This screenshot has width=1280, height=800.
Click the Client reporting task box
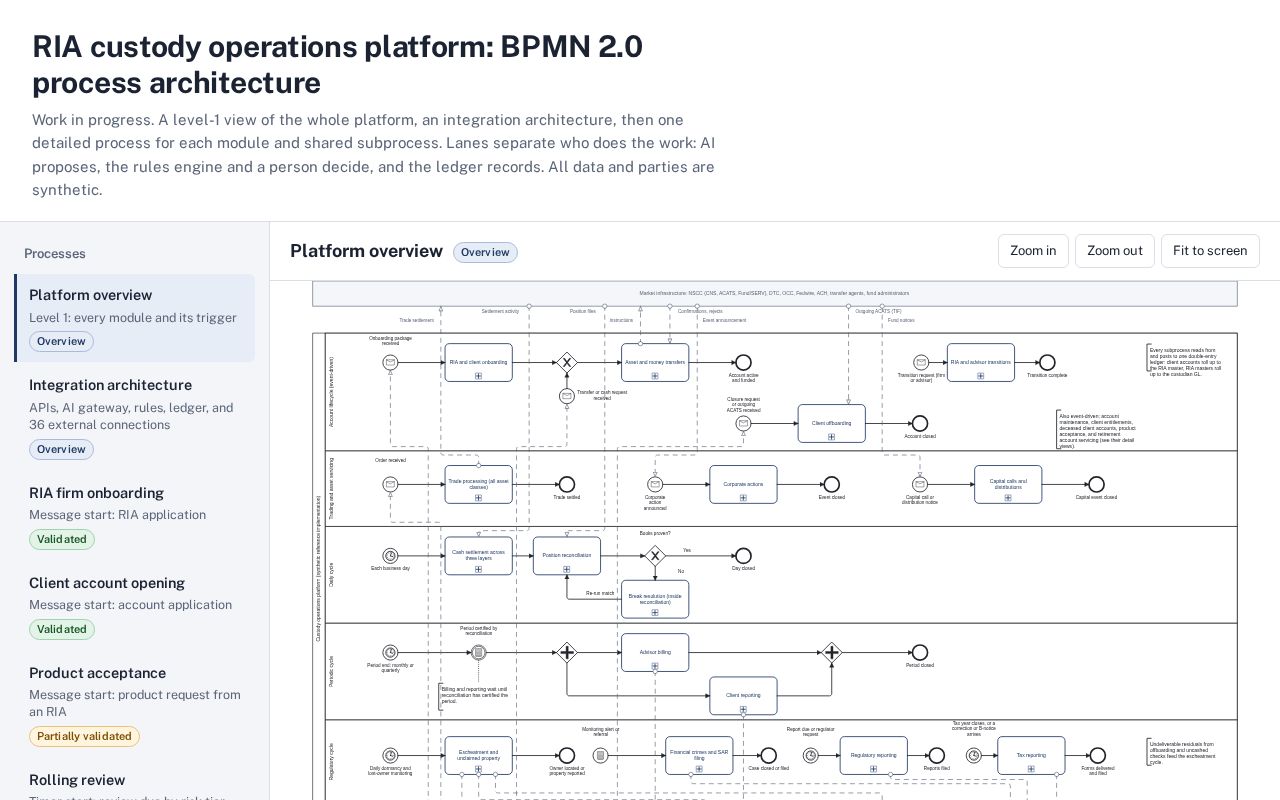point(743,696)
